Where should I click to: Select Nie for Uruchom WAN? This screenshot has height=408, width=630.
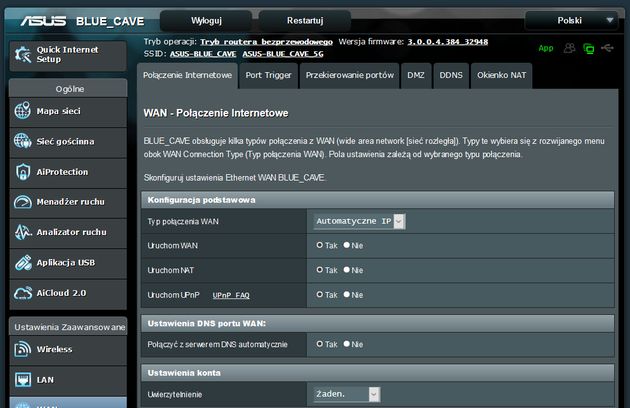click(x=346, y=245)
